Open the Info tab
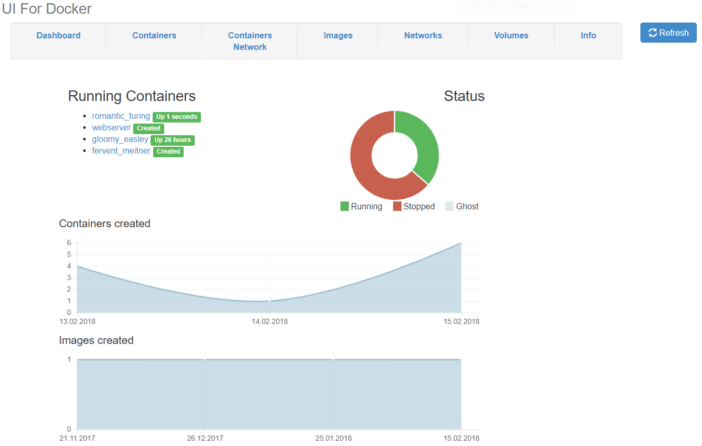Image resolution: width=702 pixels, height=446 pixels. click(588, 35)
